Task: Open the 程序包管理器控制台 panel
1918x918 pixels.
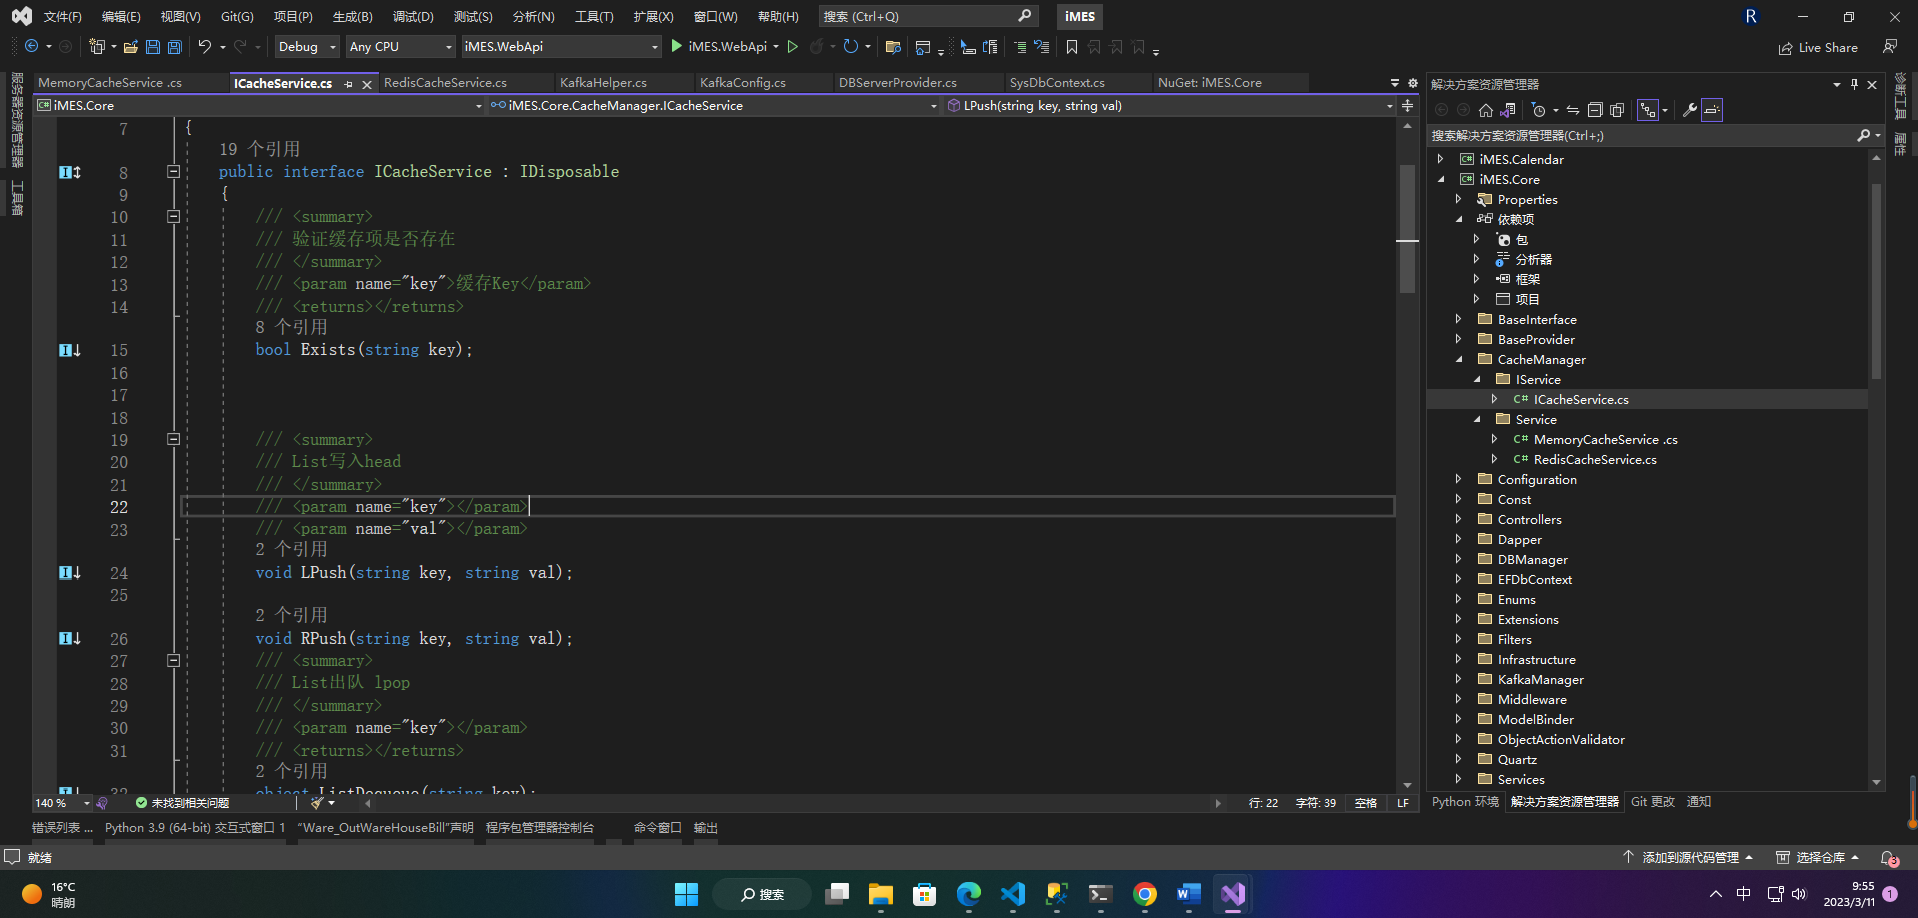Action: (x=540, y=828)
